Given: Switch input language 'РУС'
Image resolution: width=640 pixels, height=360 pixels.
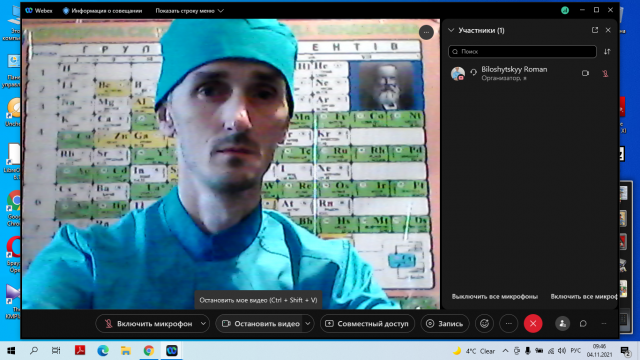Looking at the screenshot, I should point(576,351).
